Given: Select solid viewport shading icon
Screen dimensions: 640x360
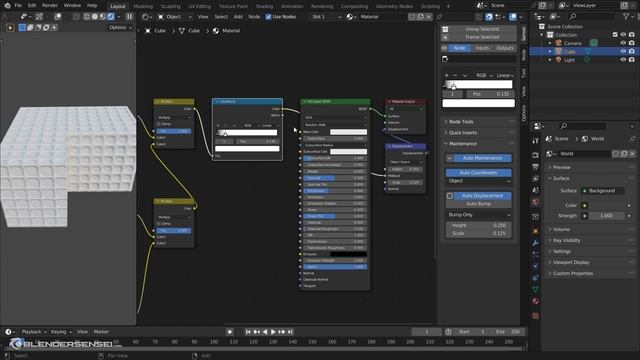Looking at the screenshot, I should tap(95, 17).
